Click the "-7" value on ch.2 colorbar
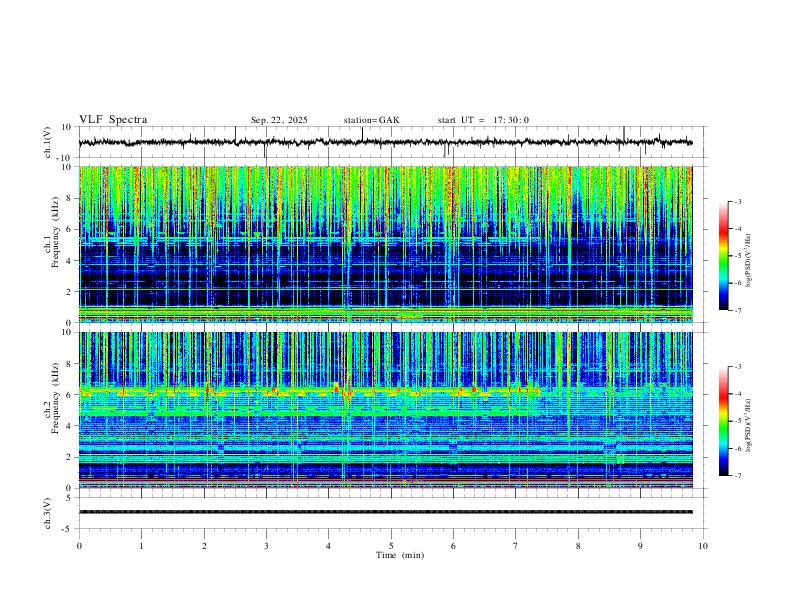 pos(737,476)
